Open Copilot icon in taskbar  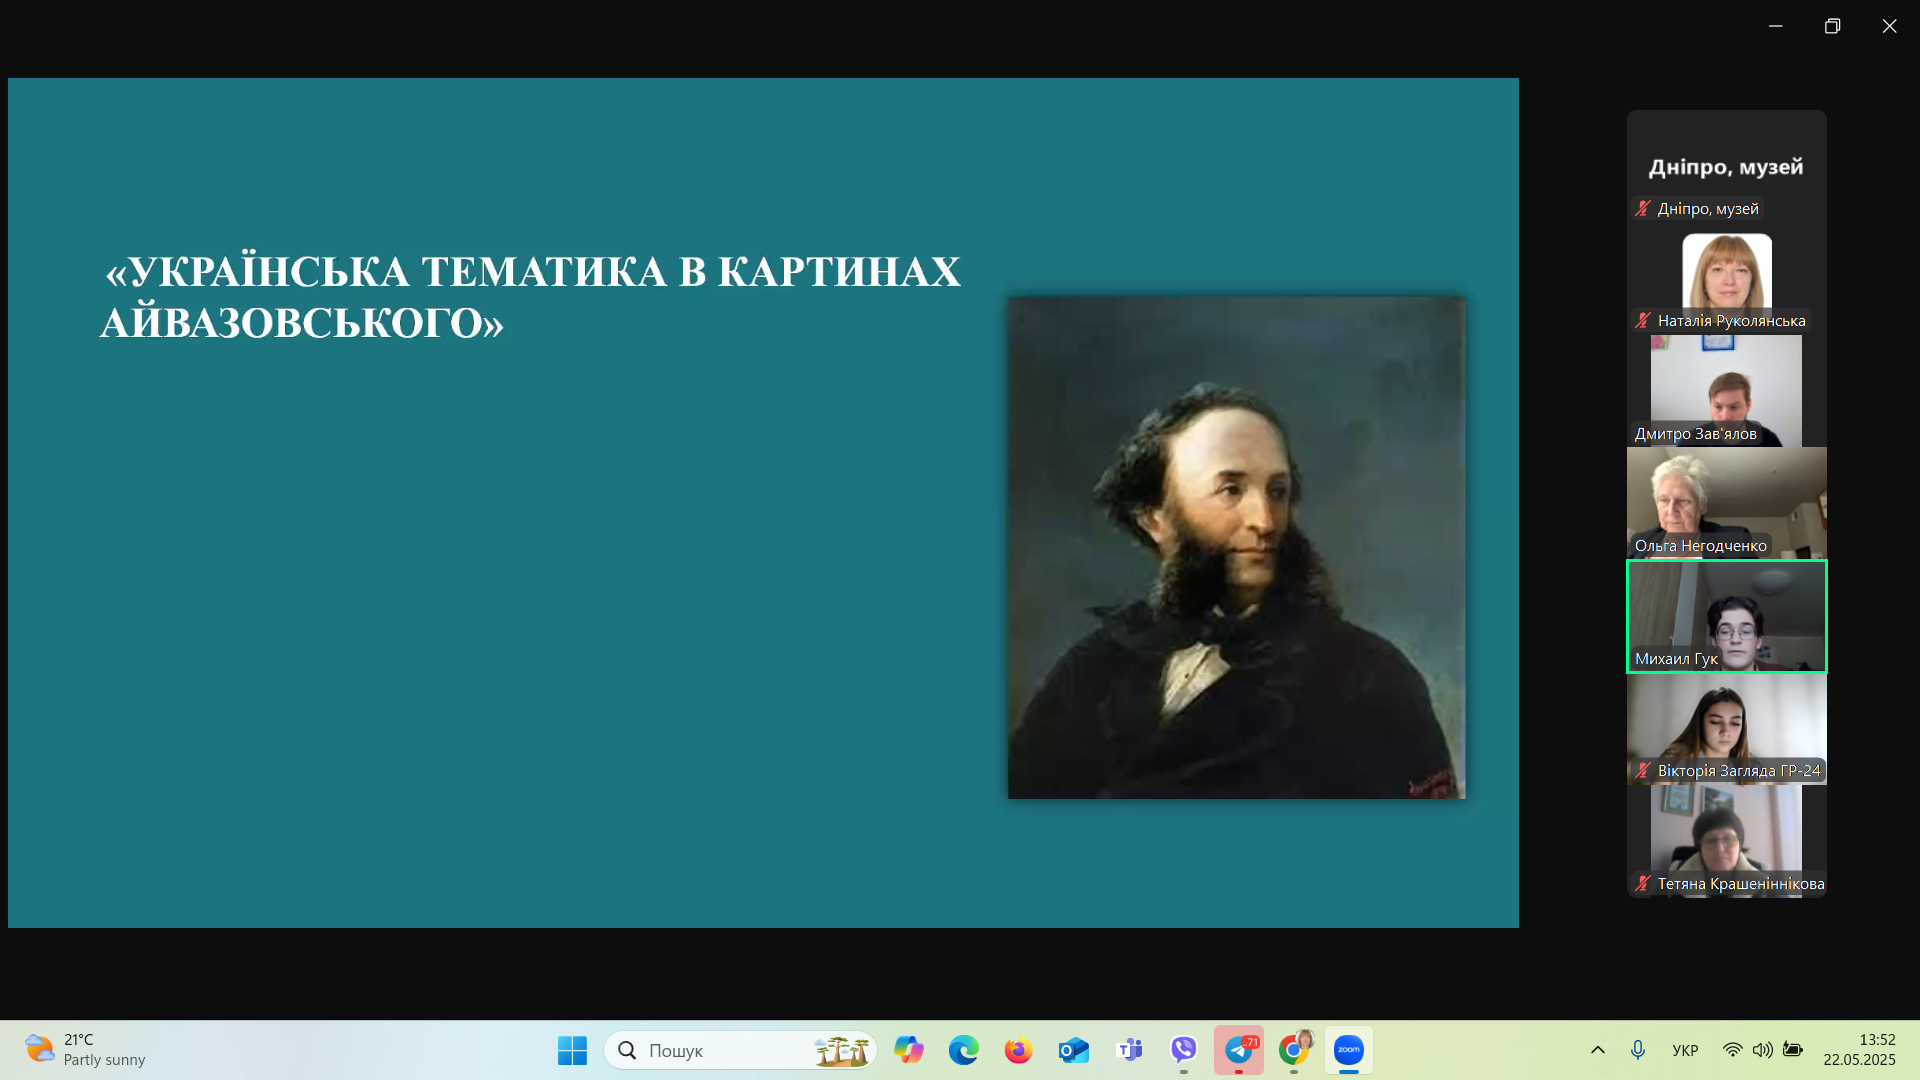coord(908,1050)
